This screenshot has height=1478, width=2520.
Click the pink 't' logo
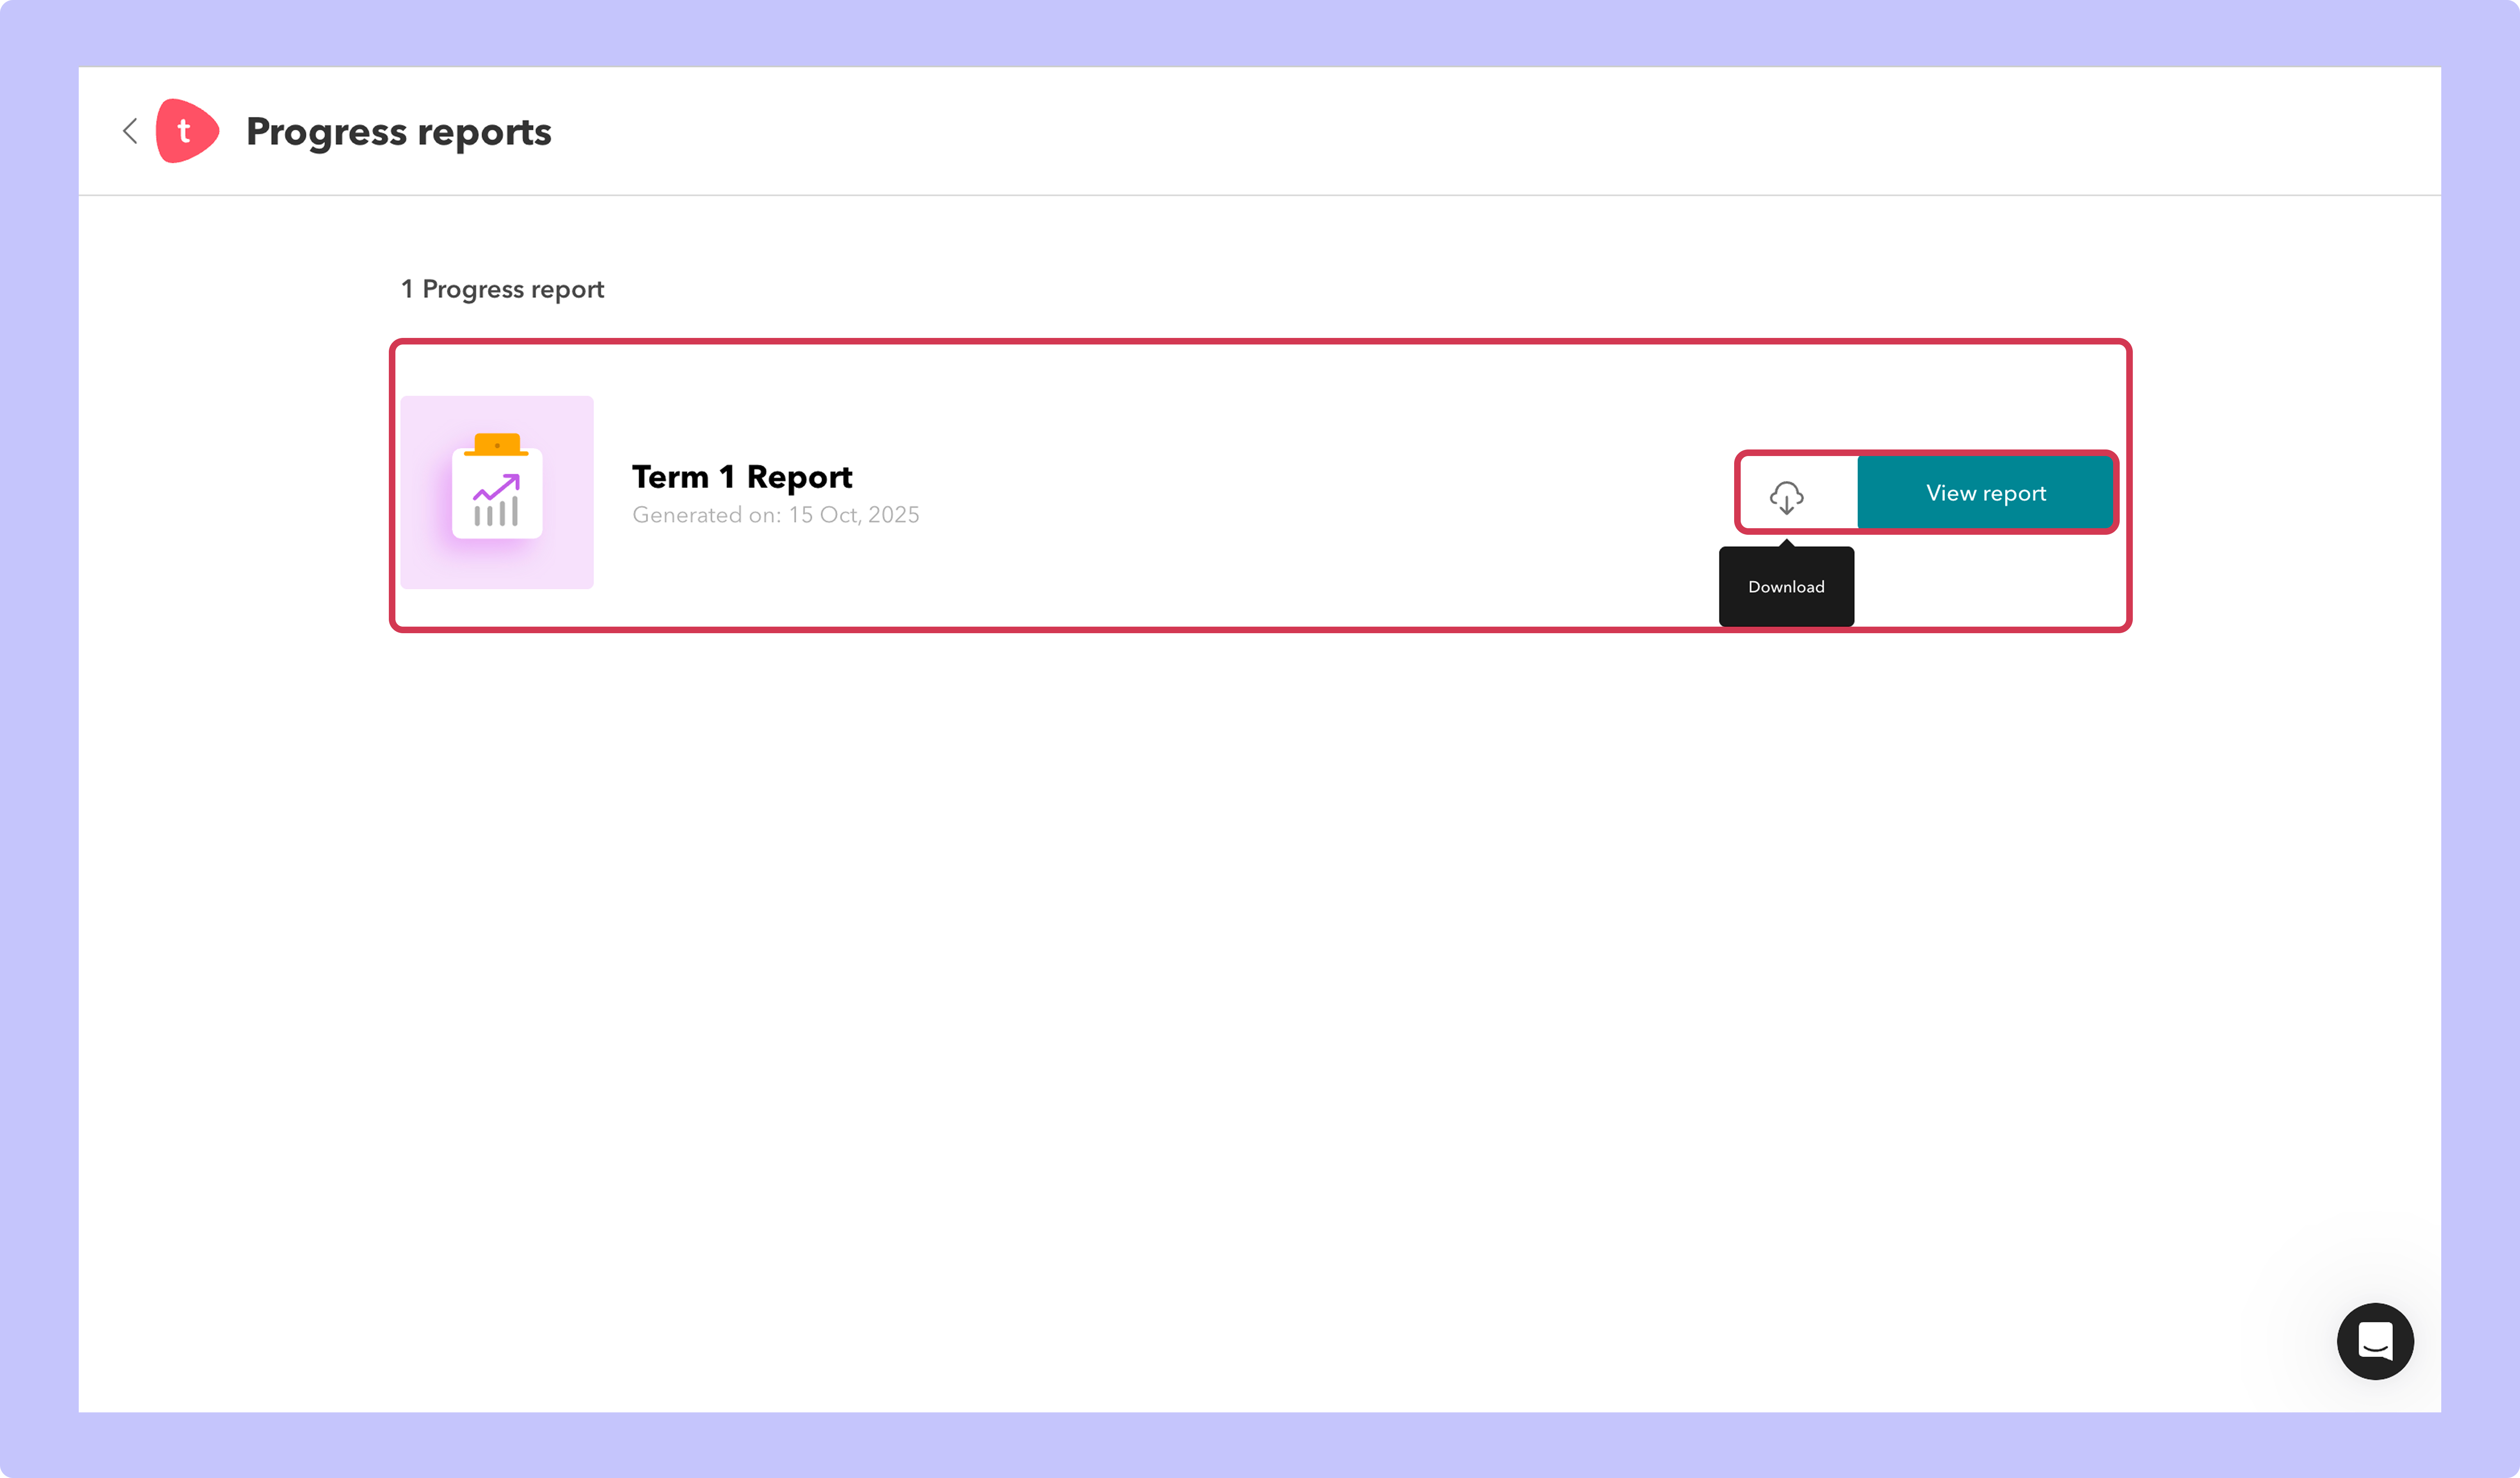pyautogui.click(x=187, y=131)
